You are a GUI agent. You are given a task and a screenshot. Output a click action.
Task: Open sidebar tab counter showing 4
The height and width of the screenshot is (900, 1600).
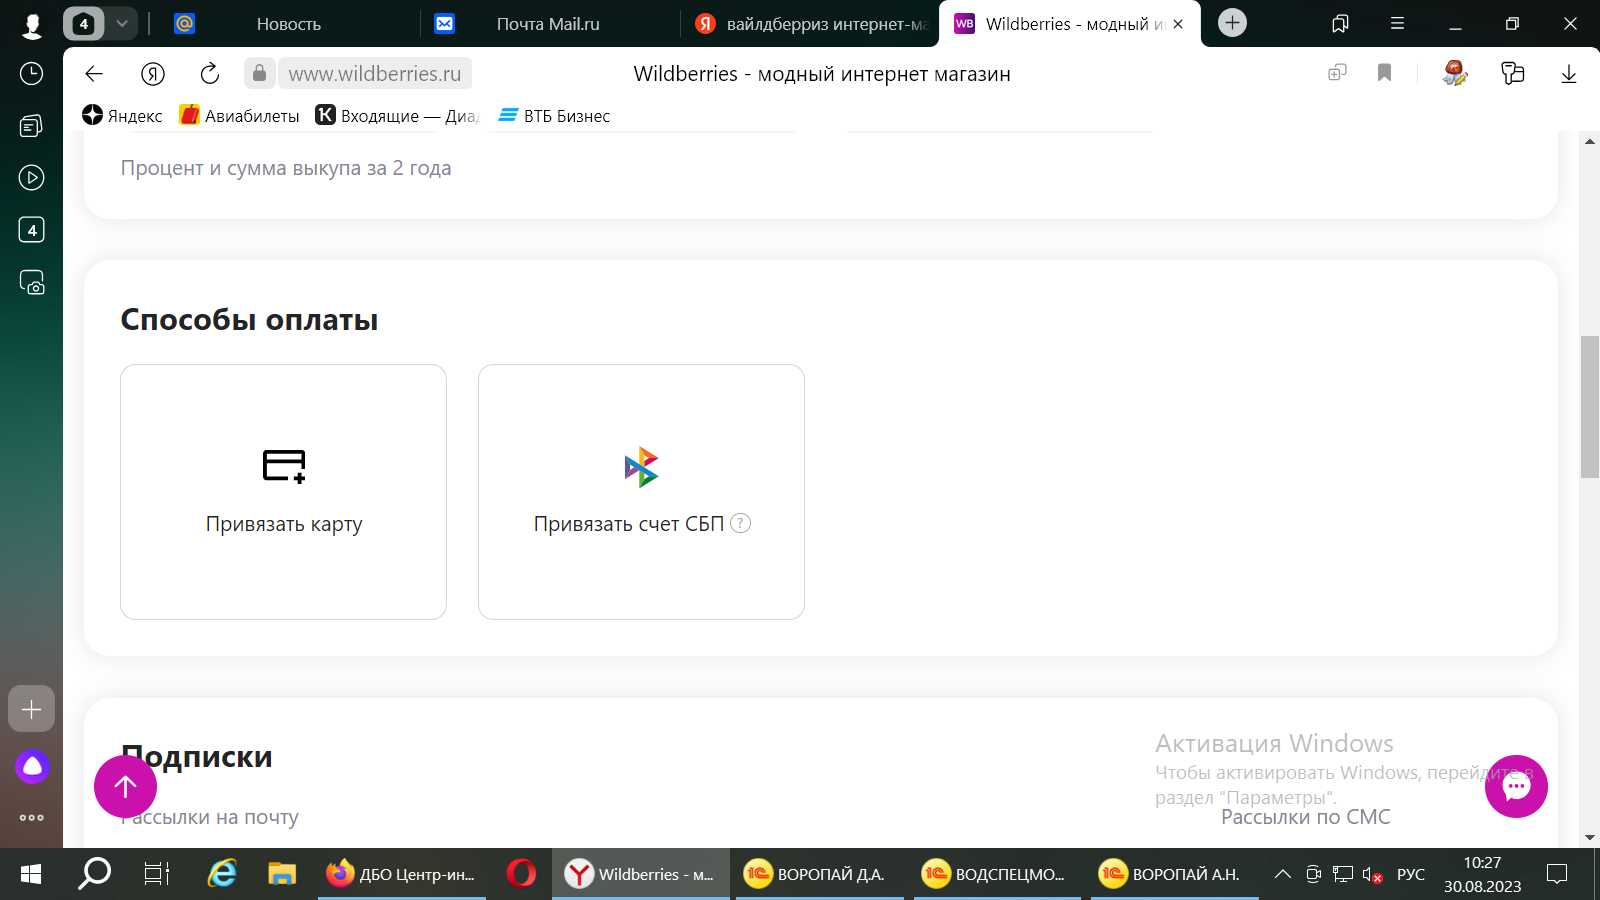coord(32,230)
